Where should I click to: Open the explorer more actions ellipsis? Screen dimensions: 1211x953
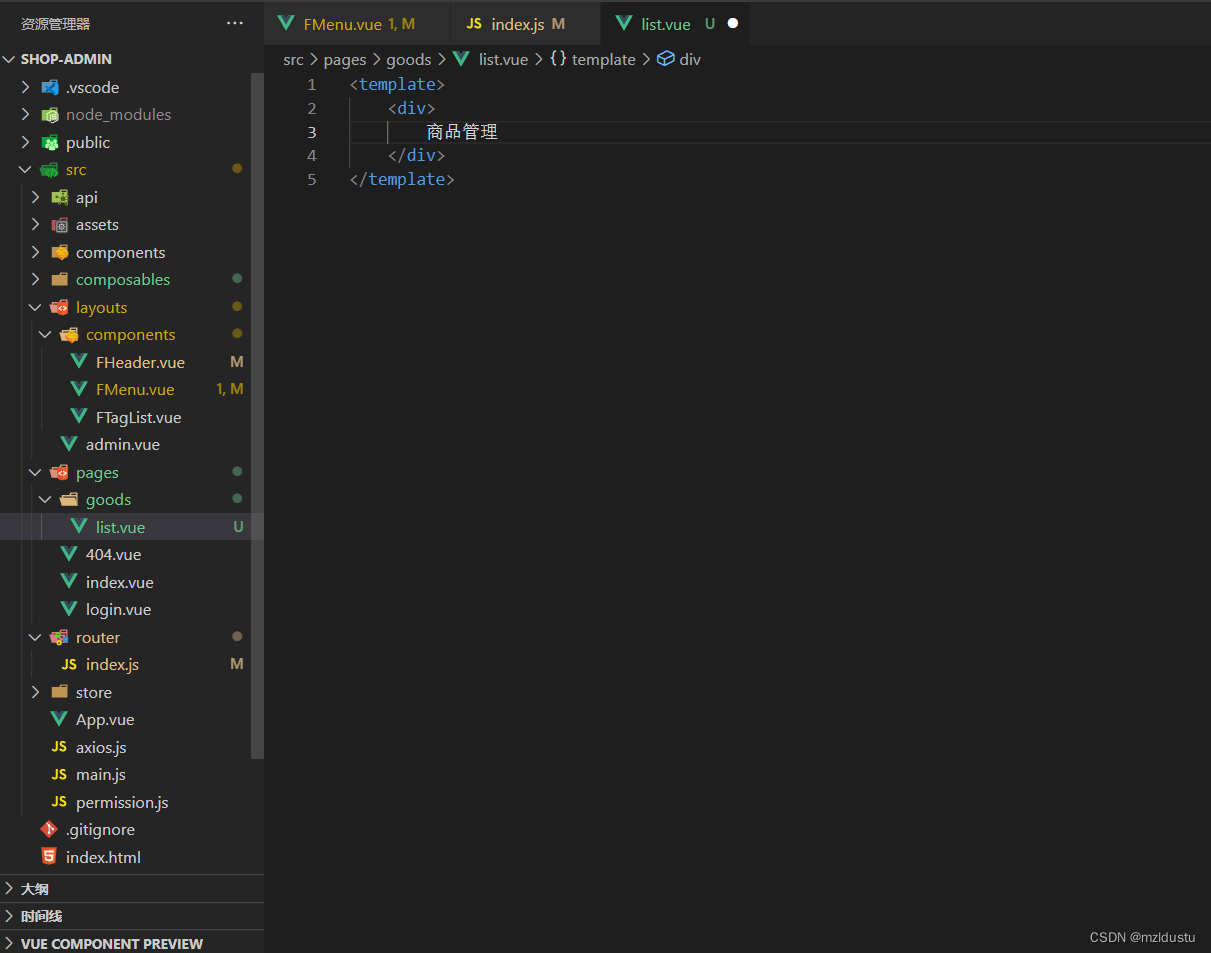point(235,23)
